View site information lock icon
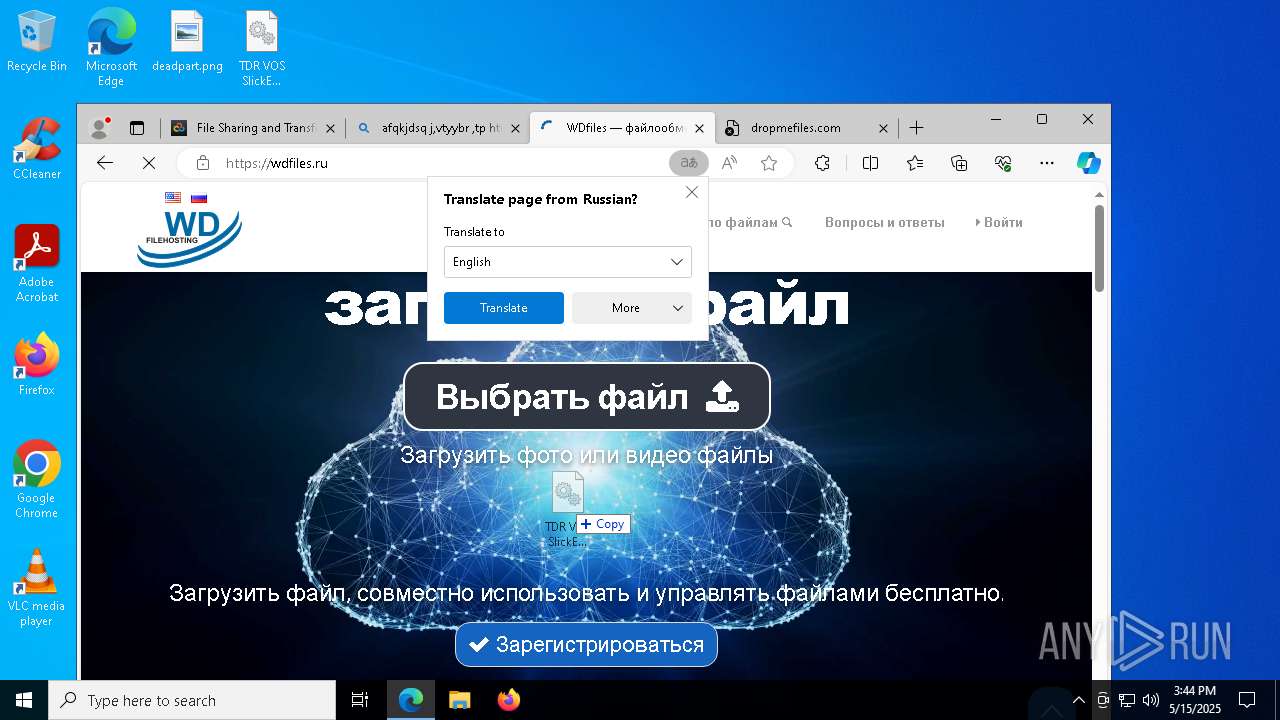Image resolution: width=1280 pixels, height=720 pixels. [x=203, y=163]
